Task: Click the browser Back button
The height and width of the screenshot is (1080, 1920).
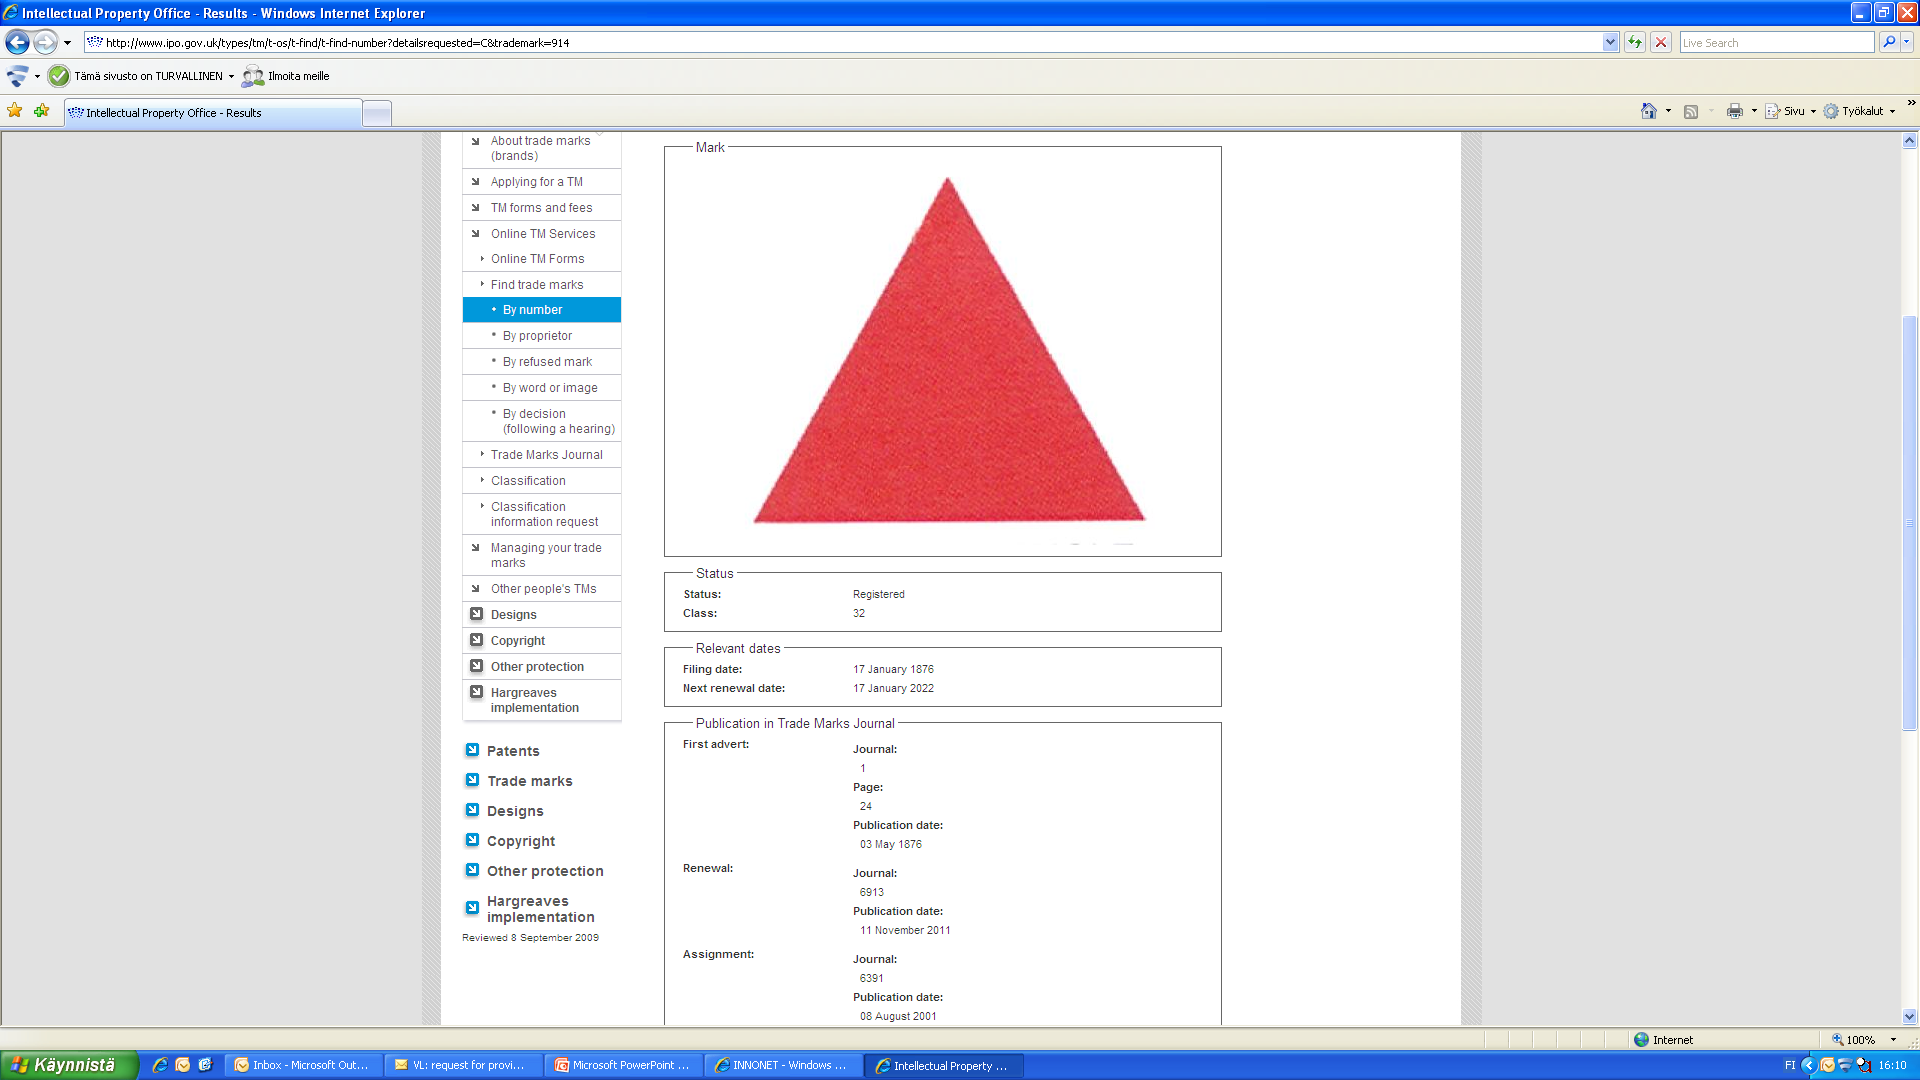Action: click(17, 42)
